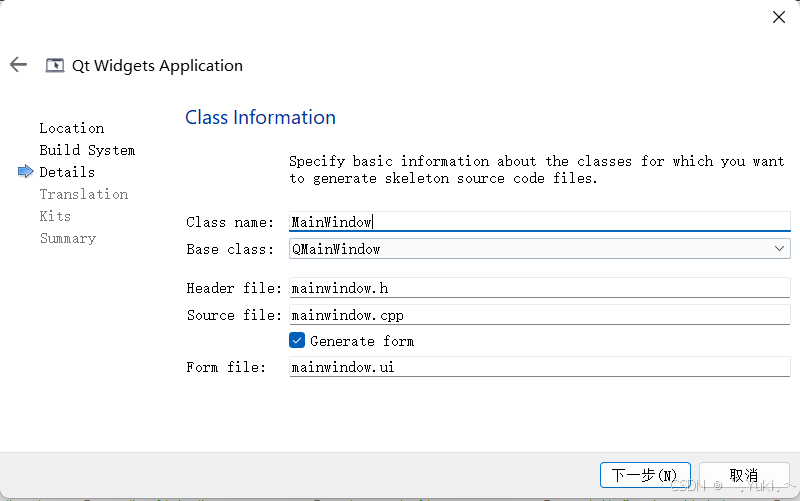800x501 pixels.
Task: Click the Class Information heading
Action: click(260, 117)
